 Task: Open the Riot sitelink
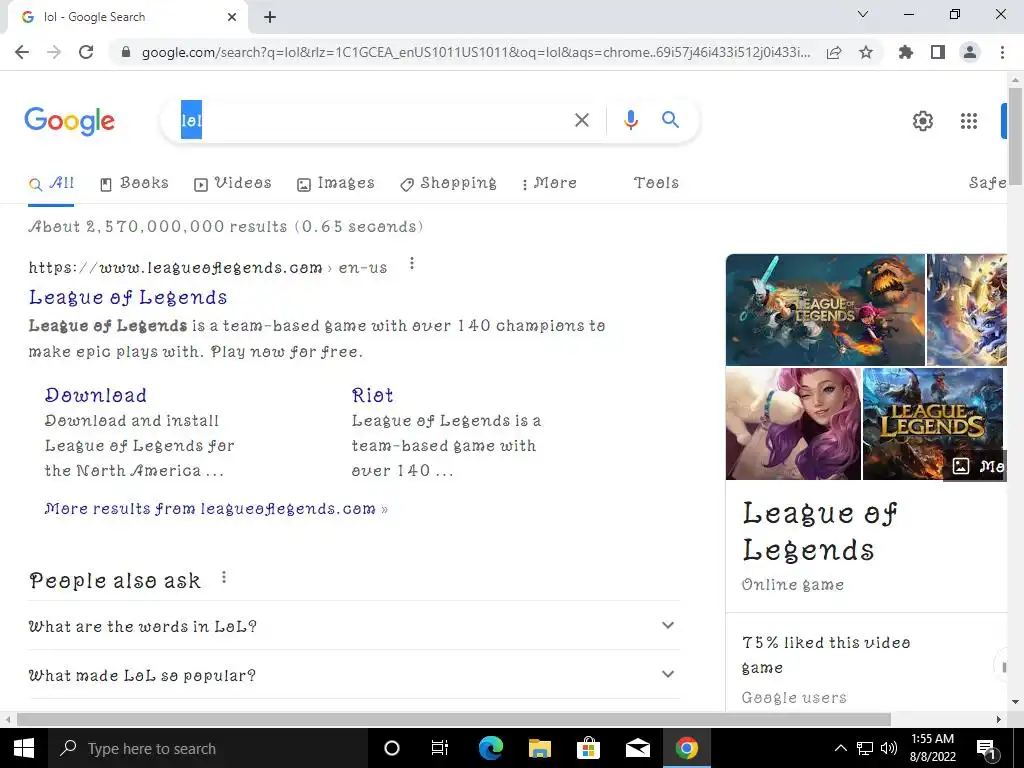[372, 395]
